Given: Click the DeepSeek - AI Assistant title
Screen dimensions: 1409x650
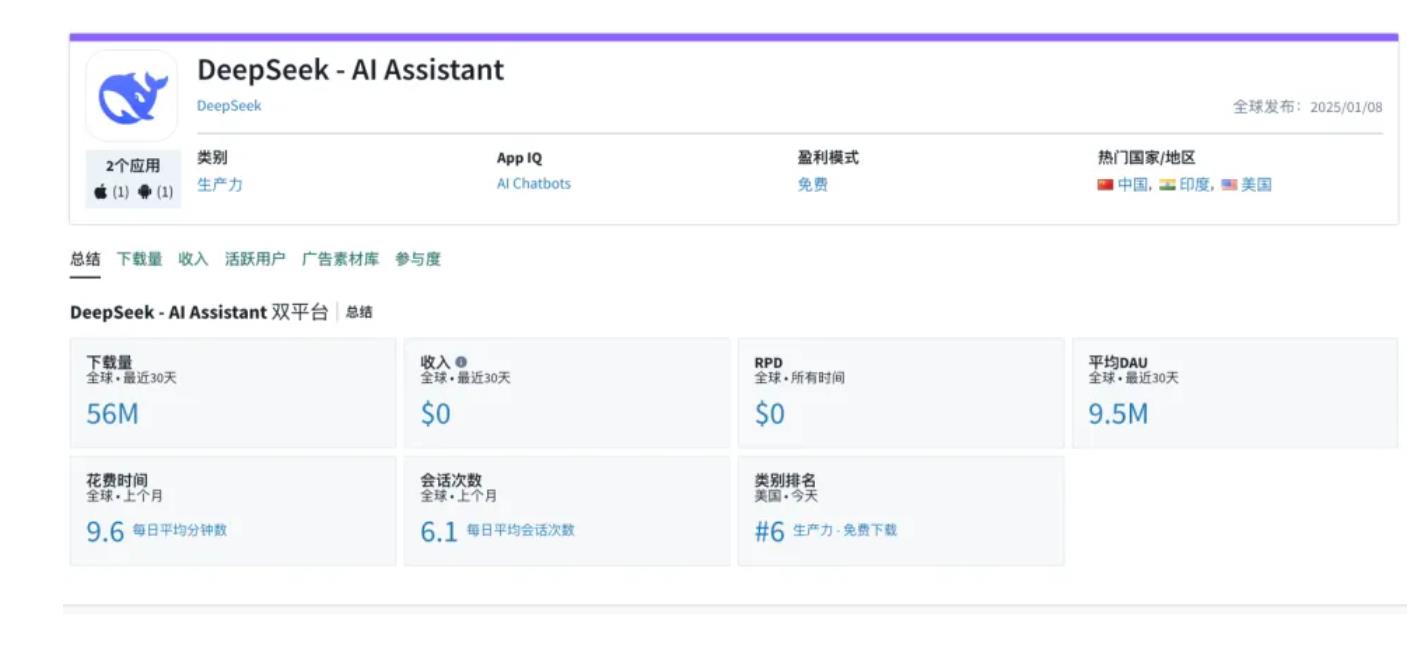Looking at the screenshot, I should point(351,70).
